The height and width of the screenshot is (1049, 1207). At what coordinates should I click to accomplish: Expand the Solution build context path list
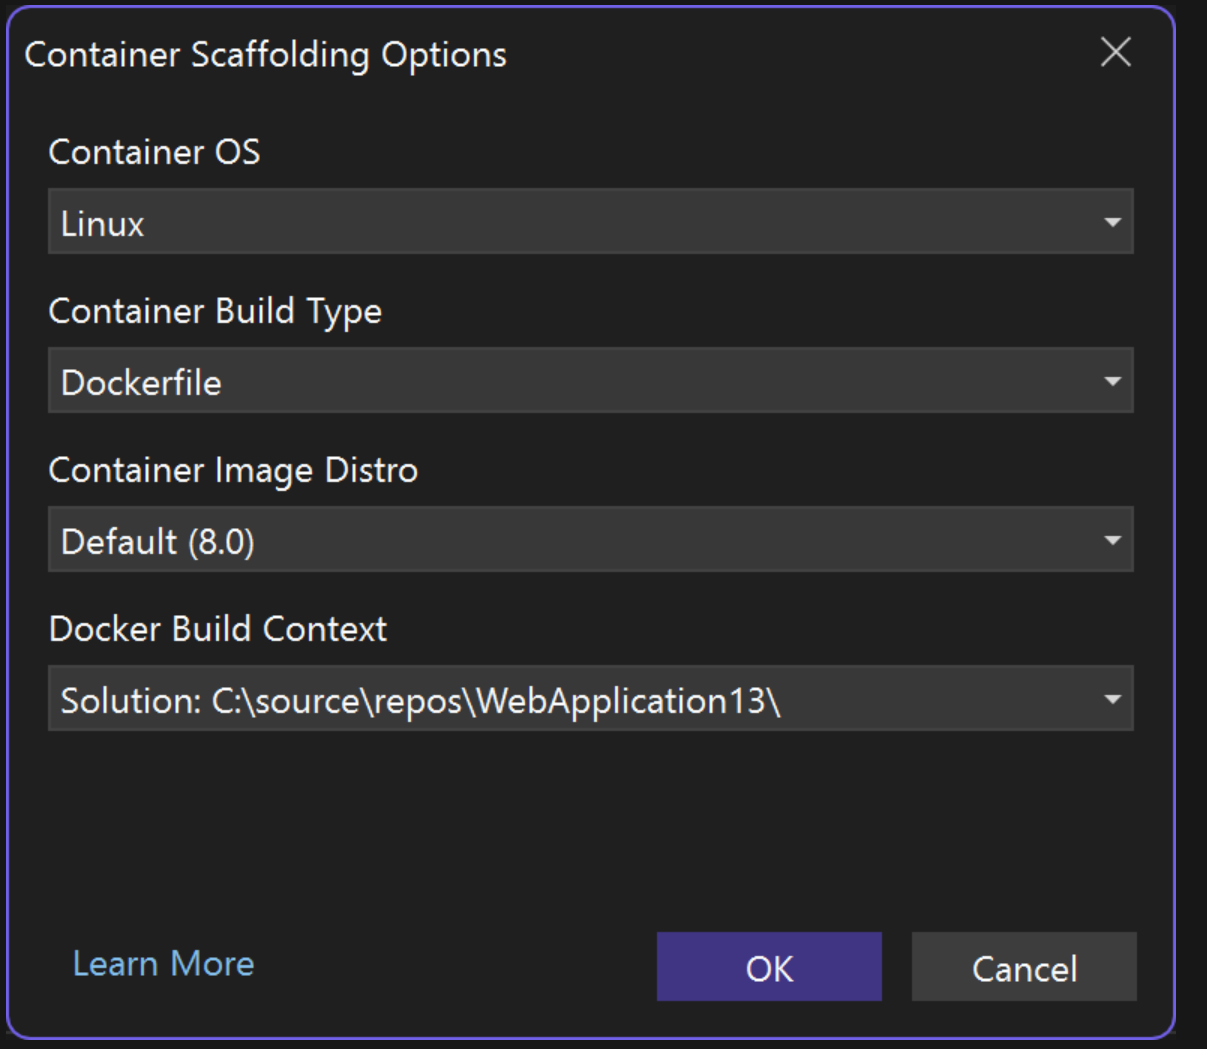tap(590, 698)
